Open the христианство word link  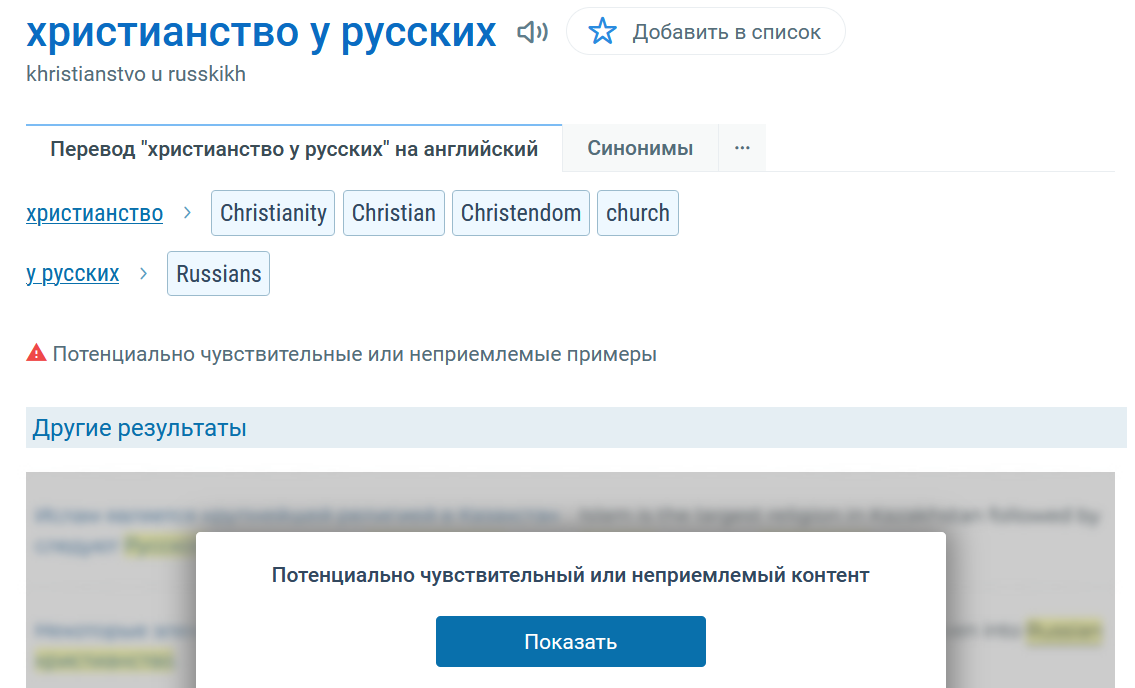click(94, 213)
